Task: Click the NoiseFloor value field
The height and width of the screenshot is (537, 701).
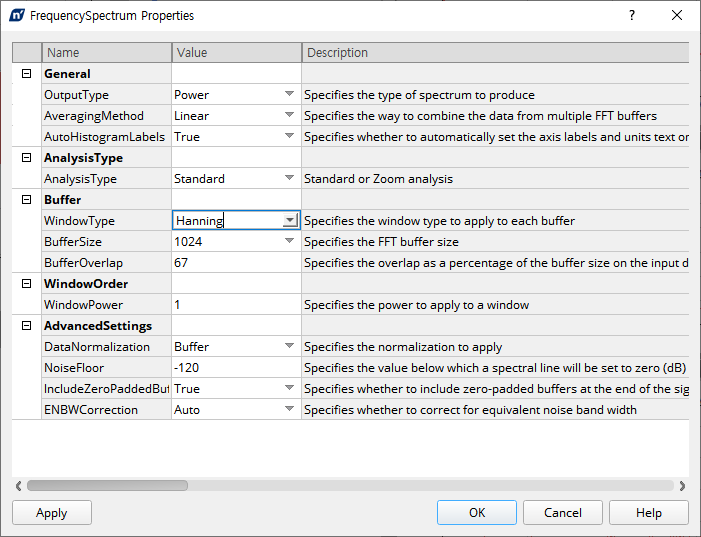Action: click(236, 368)
